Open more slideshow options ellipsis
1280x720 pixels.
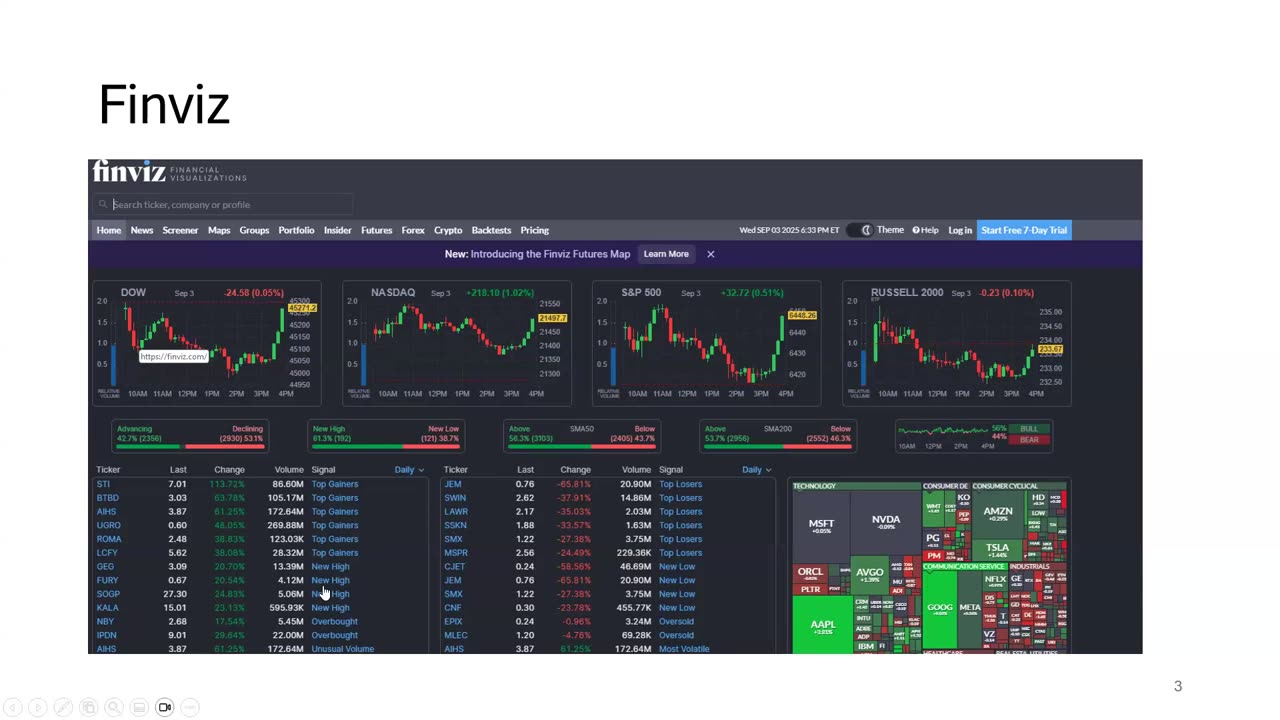click(x=190, y=707)
